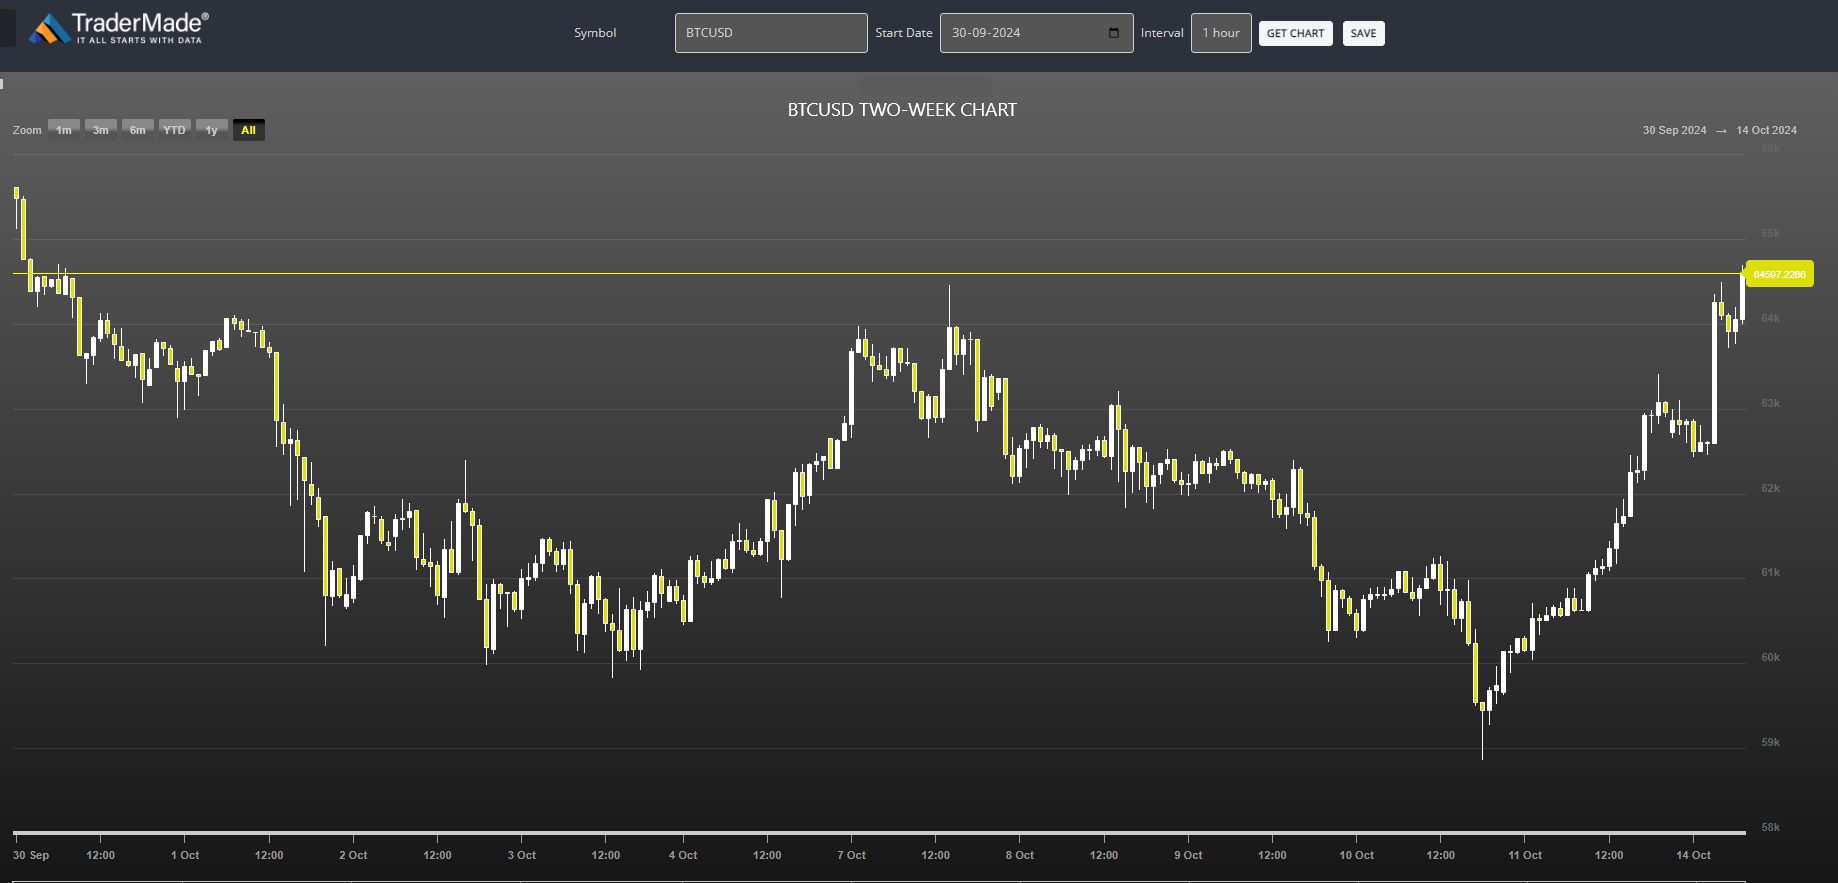Click the 30 Sep time axis label
The width and height of the screenshot is (1838, 883).
(x=31, y=855)
